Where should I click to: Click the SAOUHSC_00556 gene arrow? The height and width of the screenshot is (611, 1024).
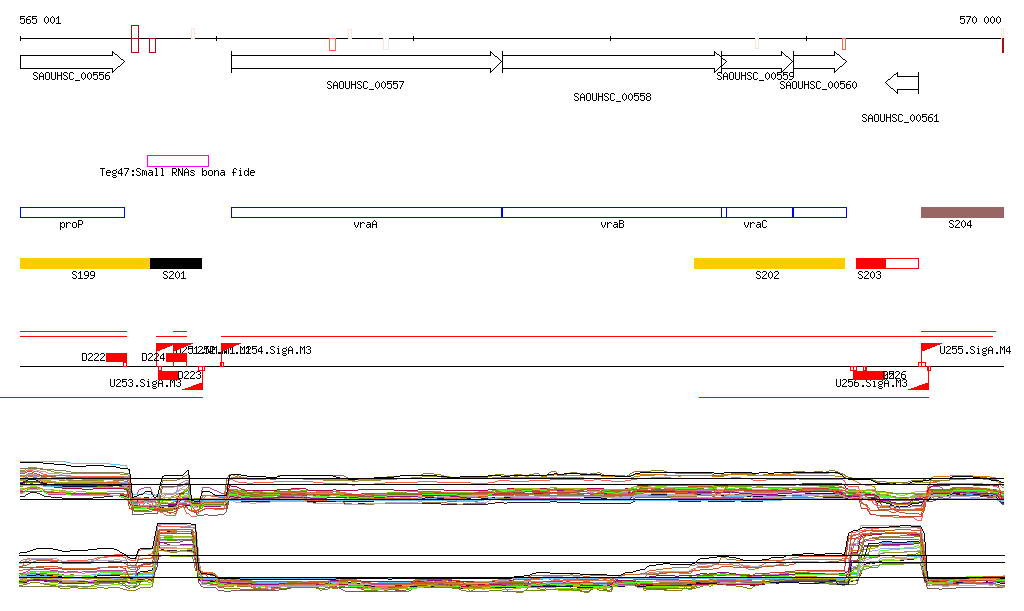pyautogui.click(x=71, y=62)
